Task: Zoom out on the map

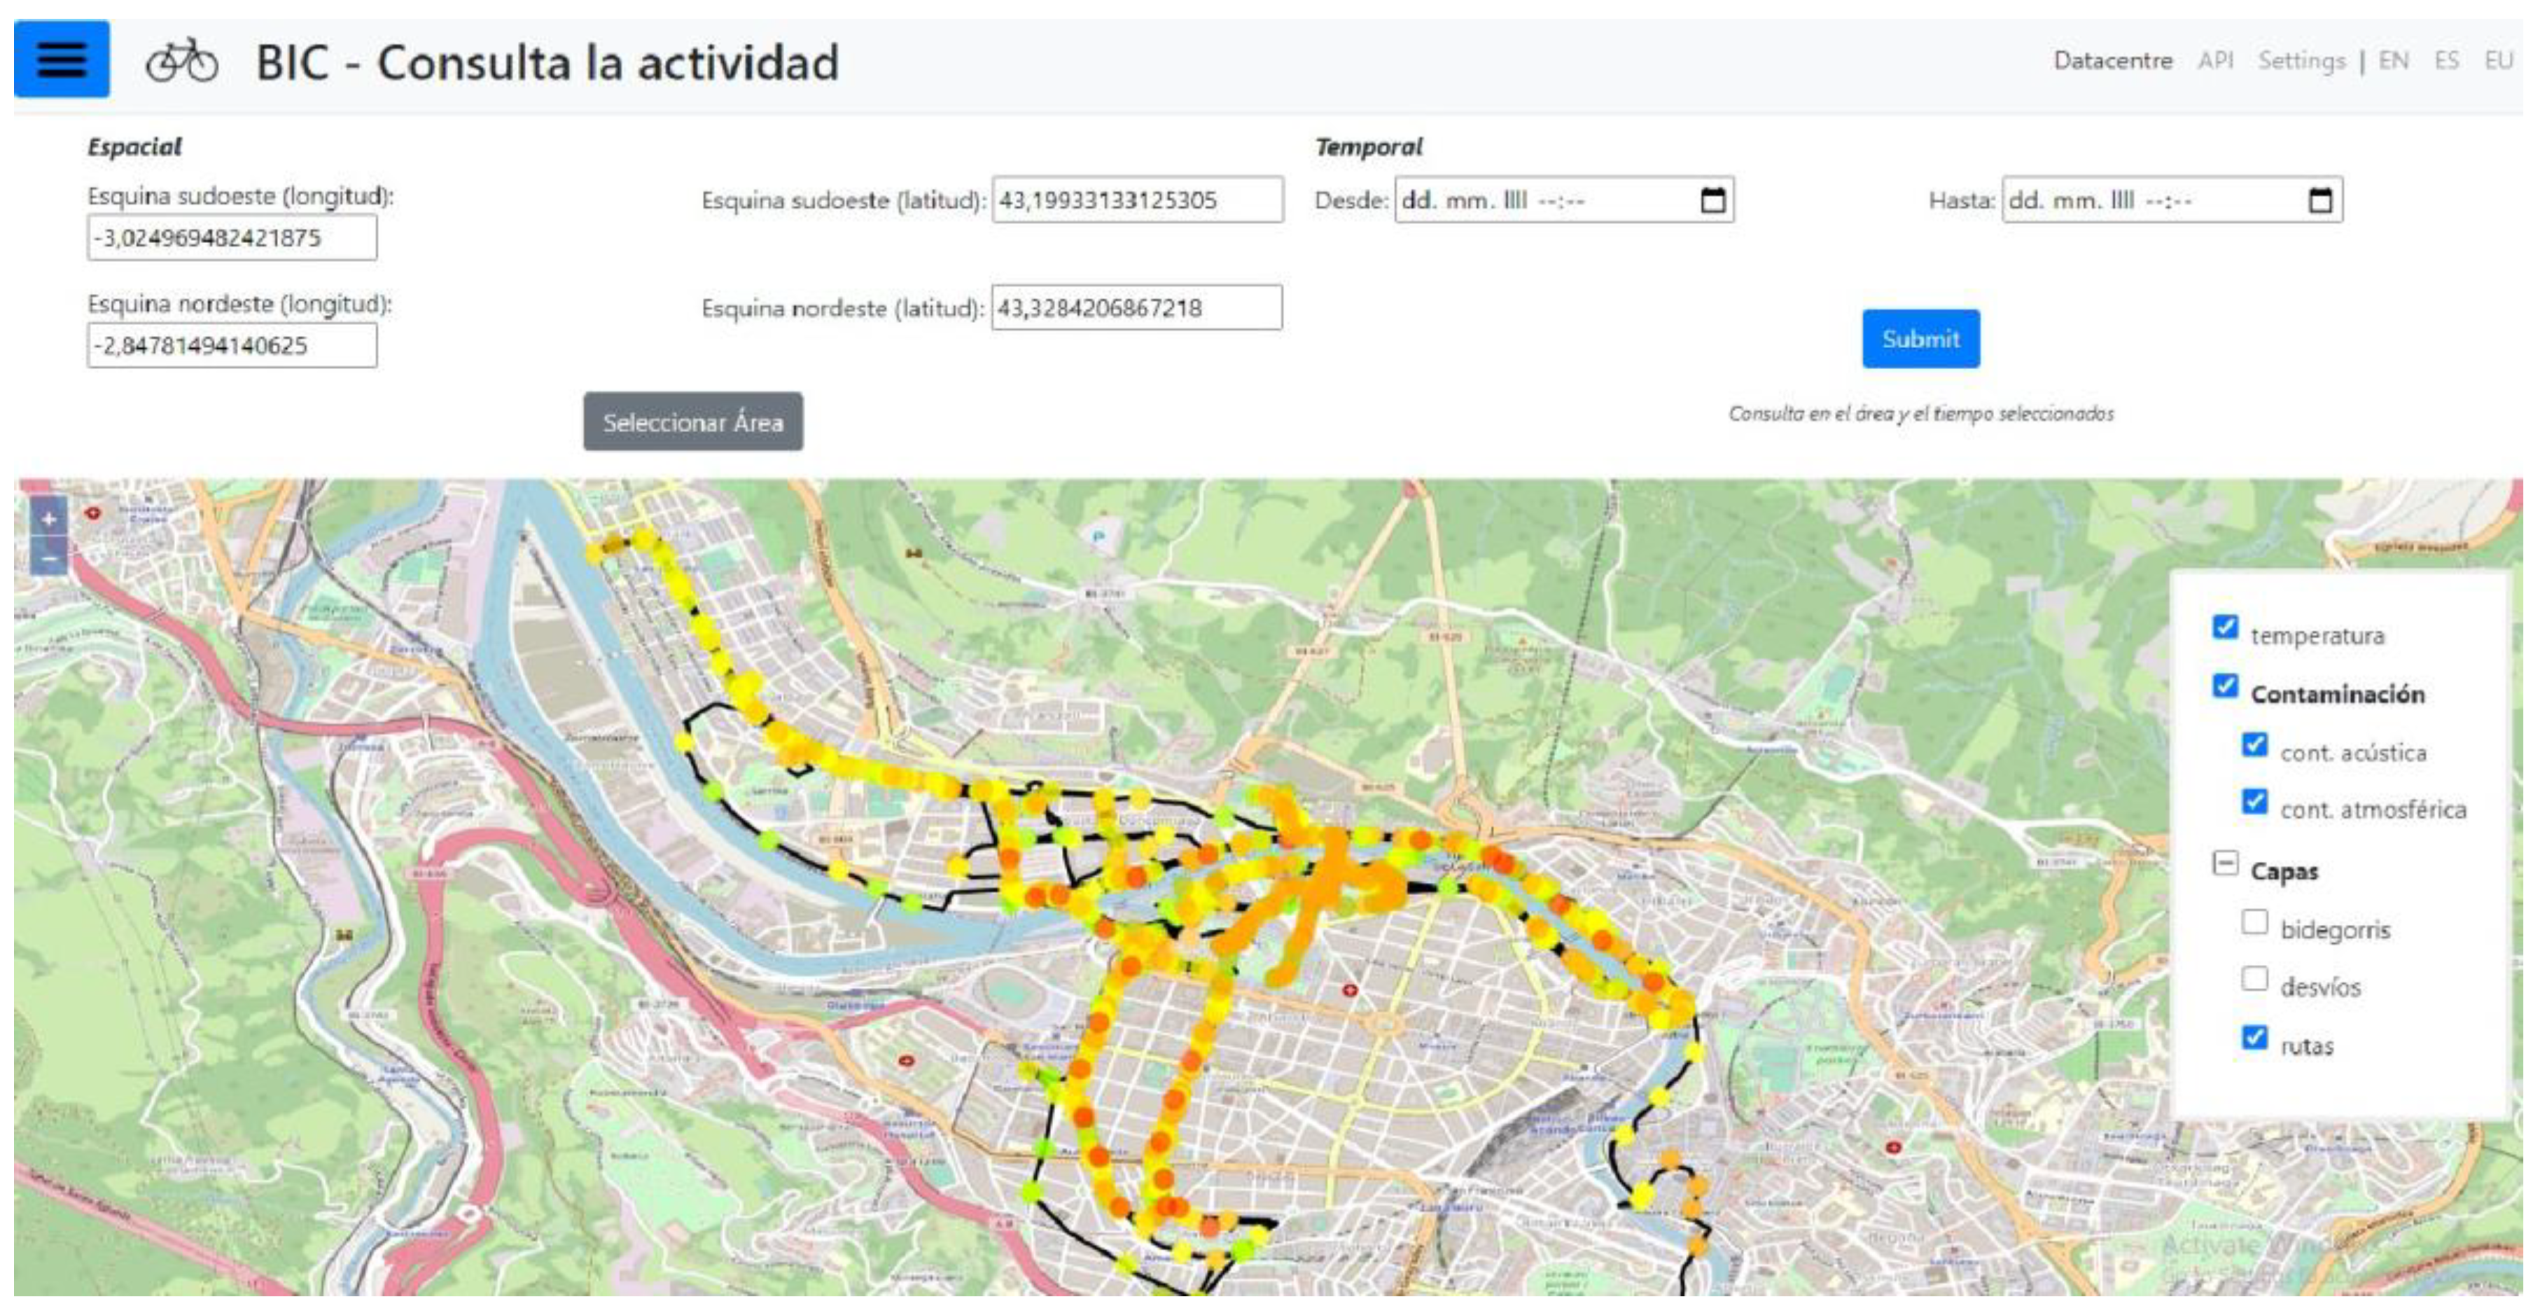Action: (x=48, y=556)
